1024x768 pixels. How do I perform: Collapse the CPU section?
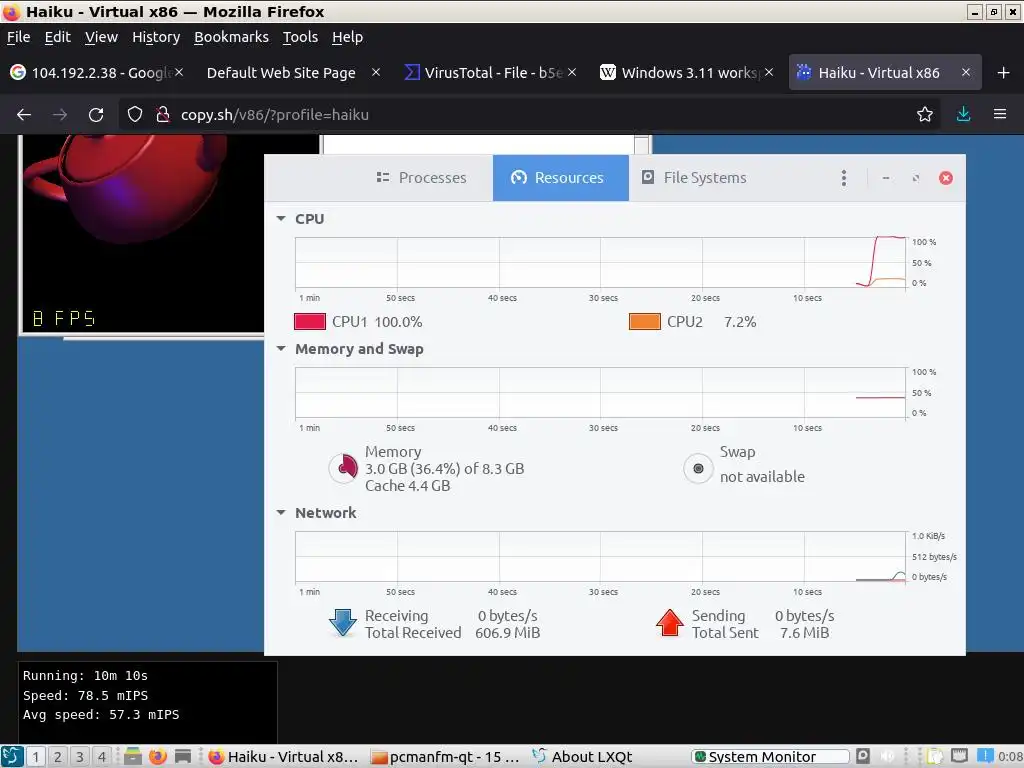281,219
